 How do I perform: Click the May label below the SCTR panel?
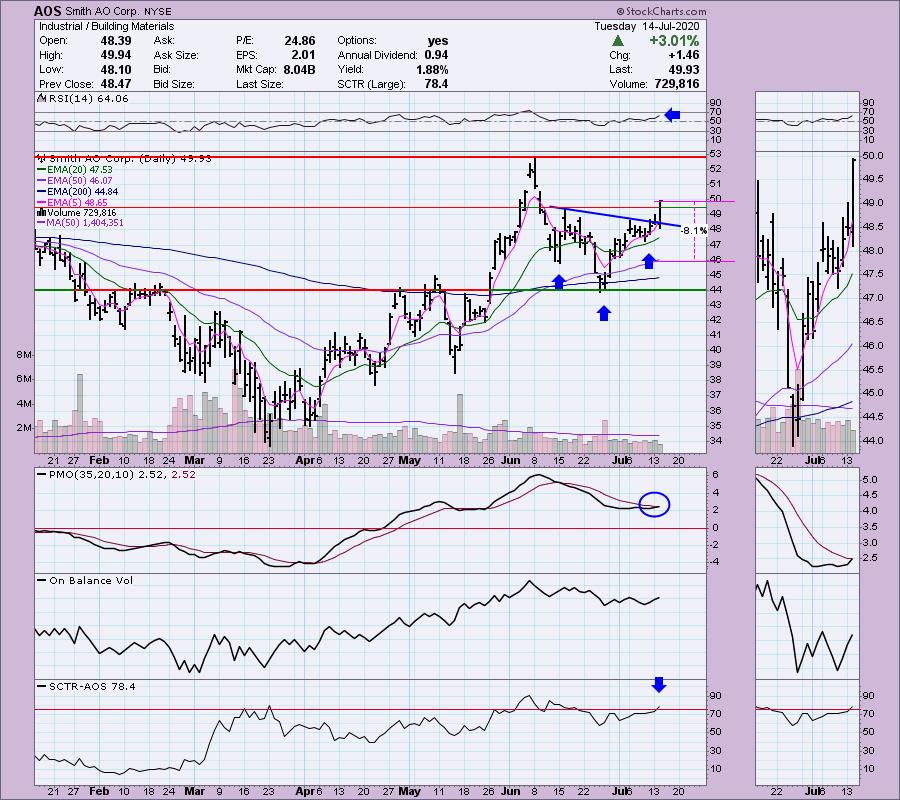coord(409,791)
